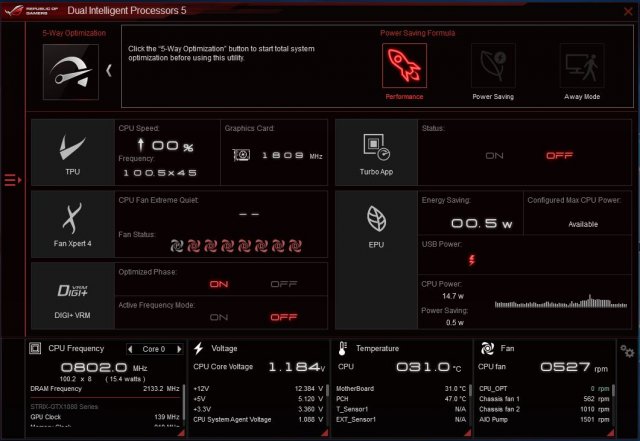Screen dimensions: 640x441
Task: Open Fan Xpert 4
Action: [x=71, y=225]
